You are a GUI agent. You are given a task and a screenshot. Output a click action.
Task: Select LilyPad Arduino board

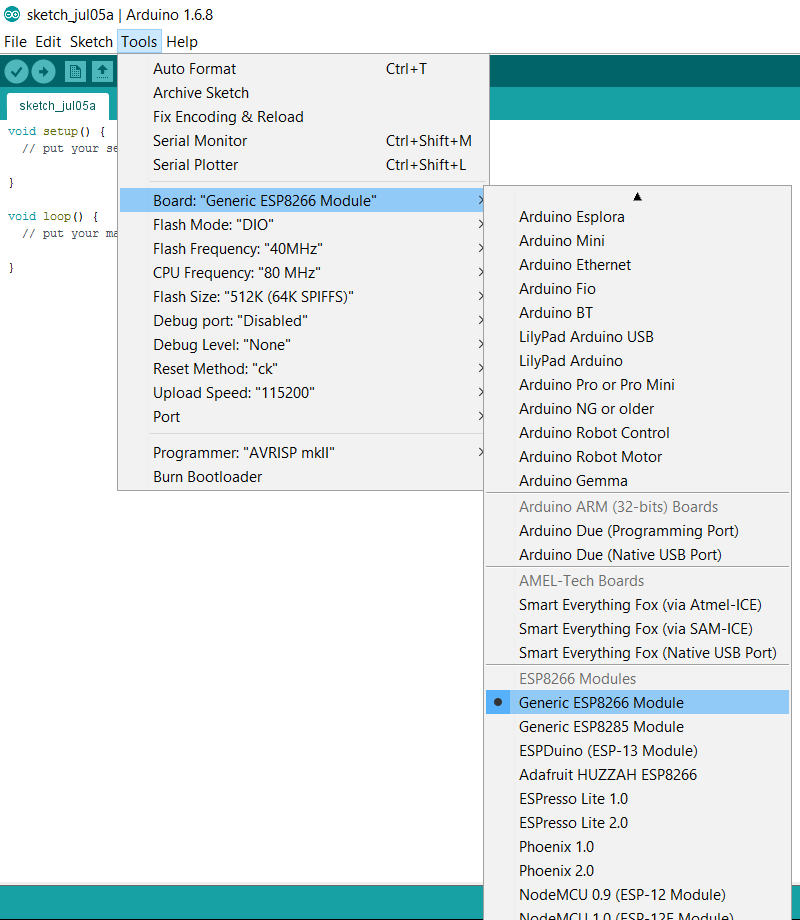coord(637,361)
